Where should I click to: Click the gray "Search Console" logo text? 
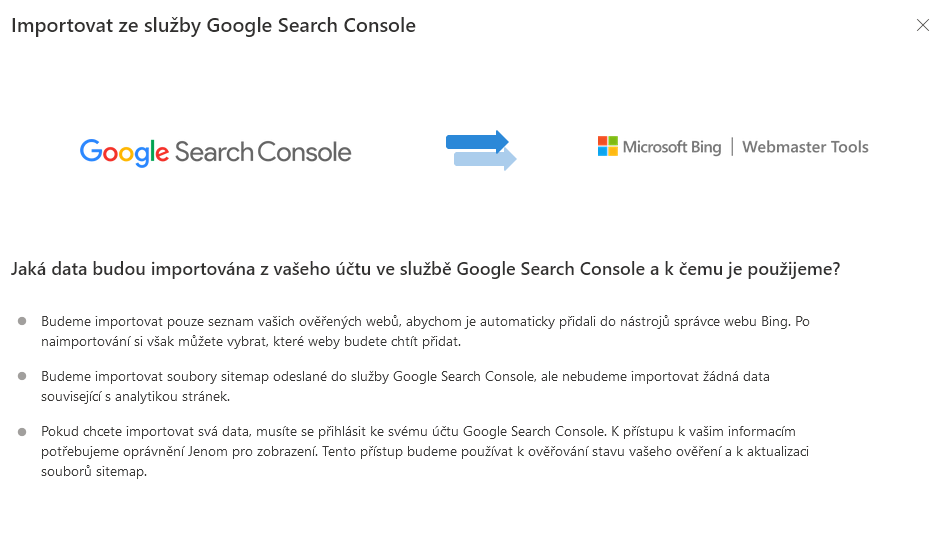[x=263, y=152]
